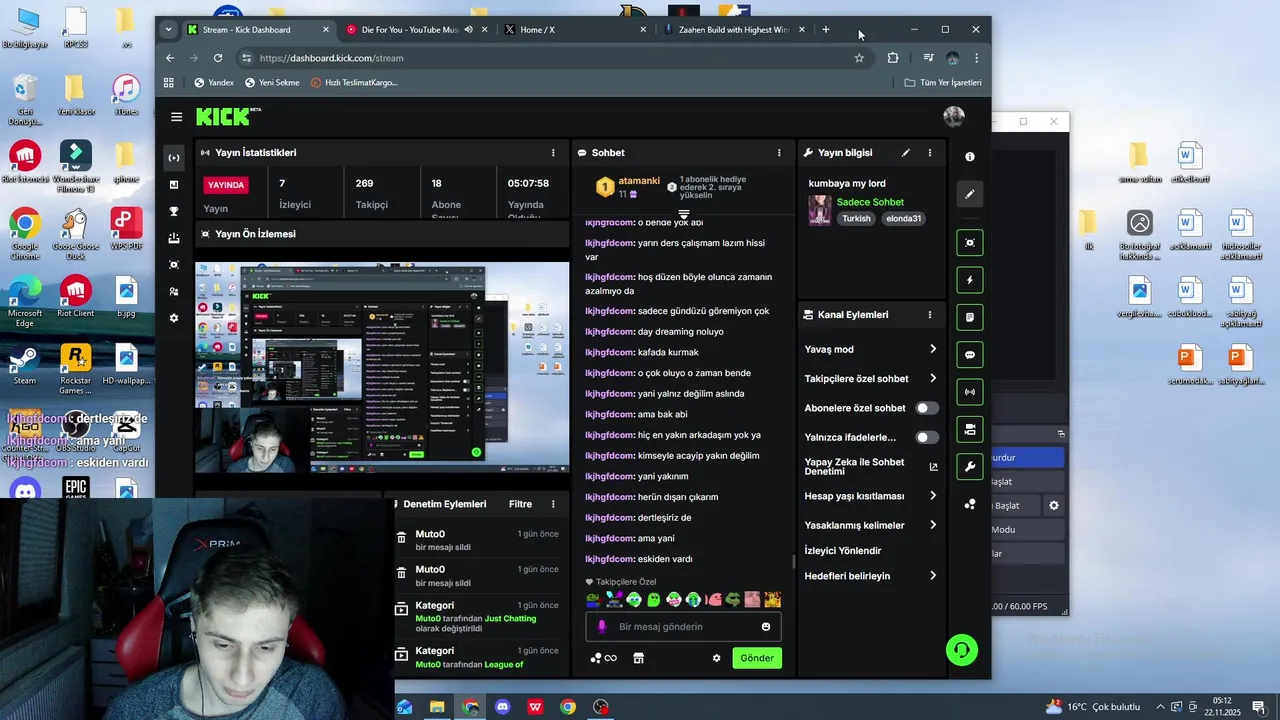Insert the flame emote from emote row

(x=772, y=600)
